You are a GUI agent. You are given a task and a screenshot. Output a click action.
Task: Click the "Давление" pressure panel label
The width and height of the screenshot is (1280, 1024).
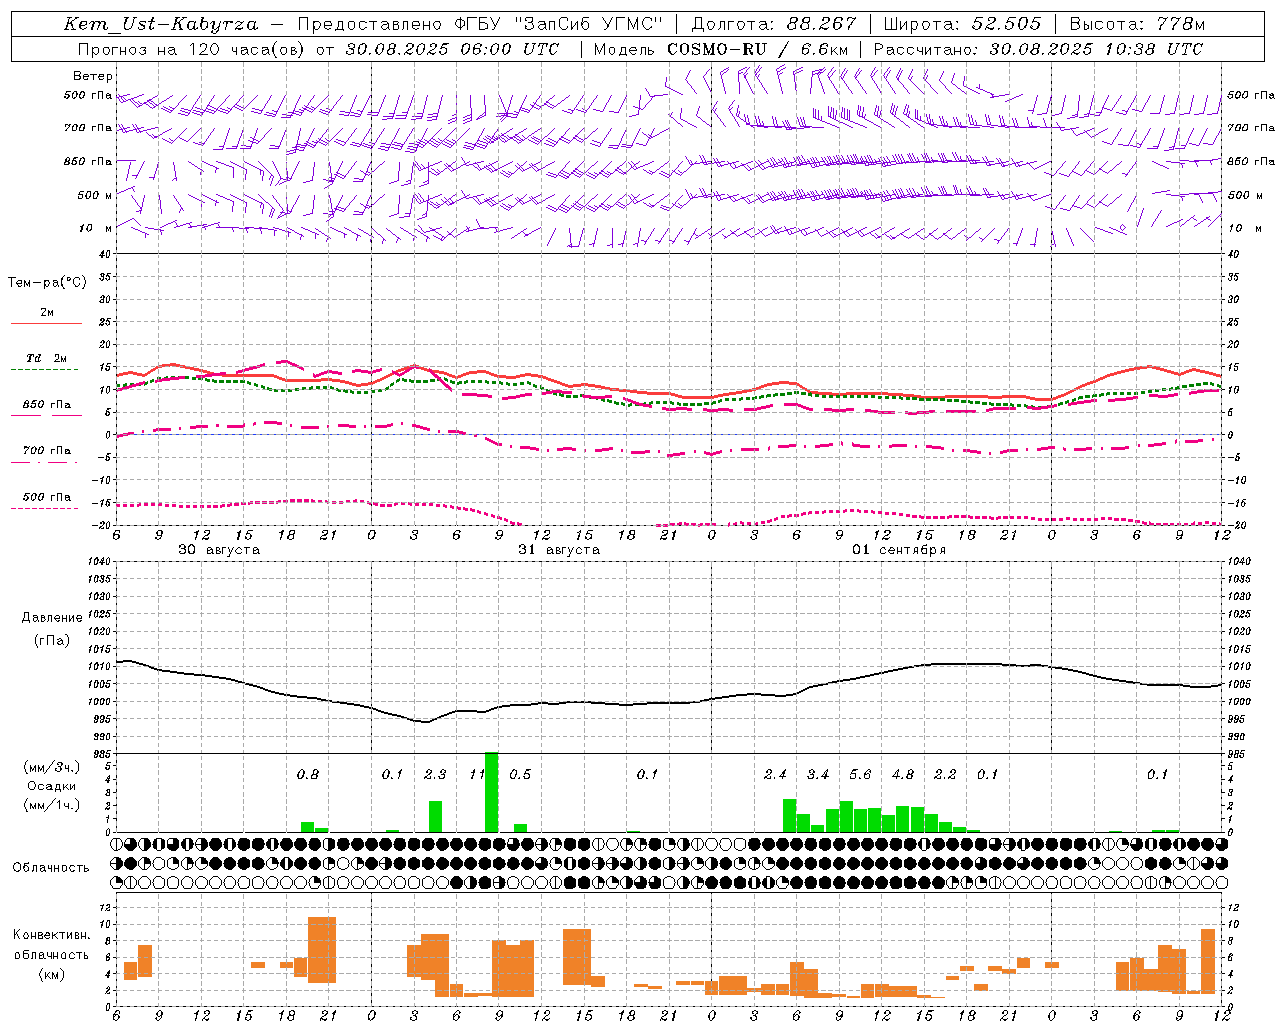point(52,618)
